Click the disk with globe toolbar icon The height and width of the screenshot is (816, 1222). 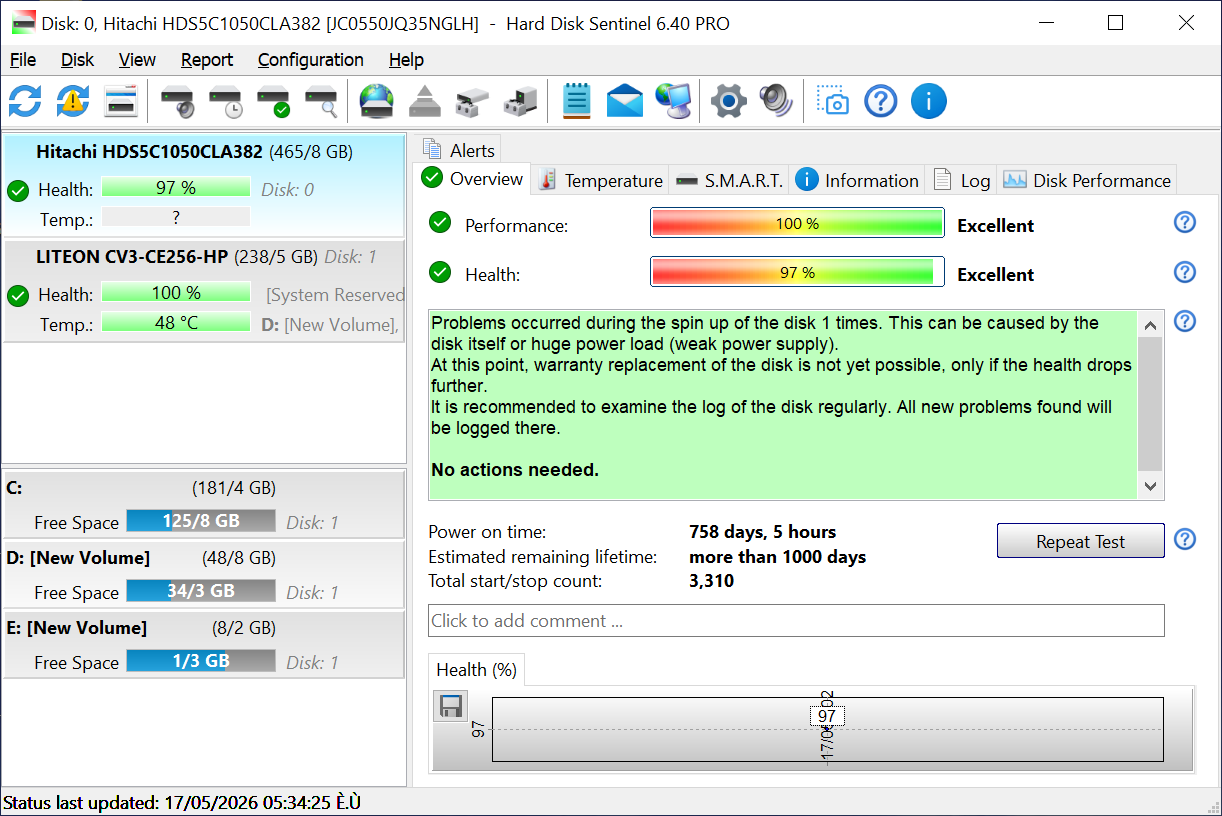[x=377, y=101]
